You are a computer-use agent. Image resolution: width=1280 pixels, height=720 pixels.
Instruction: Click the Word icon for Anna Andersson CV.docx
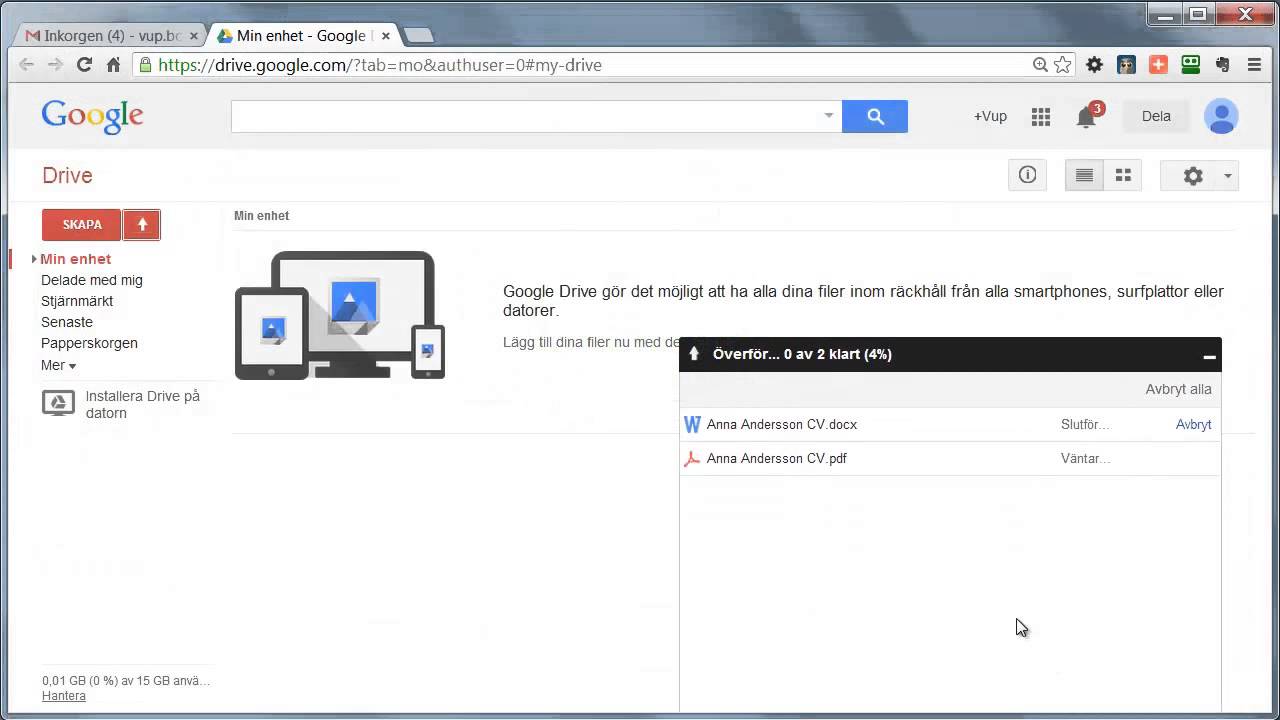point(691,424)
